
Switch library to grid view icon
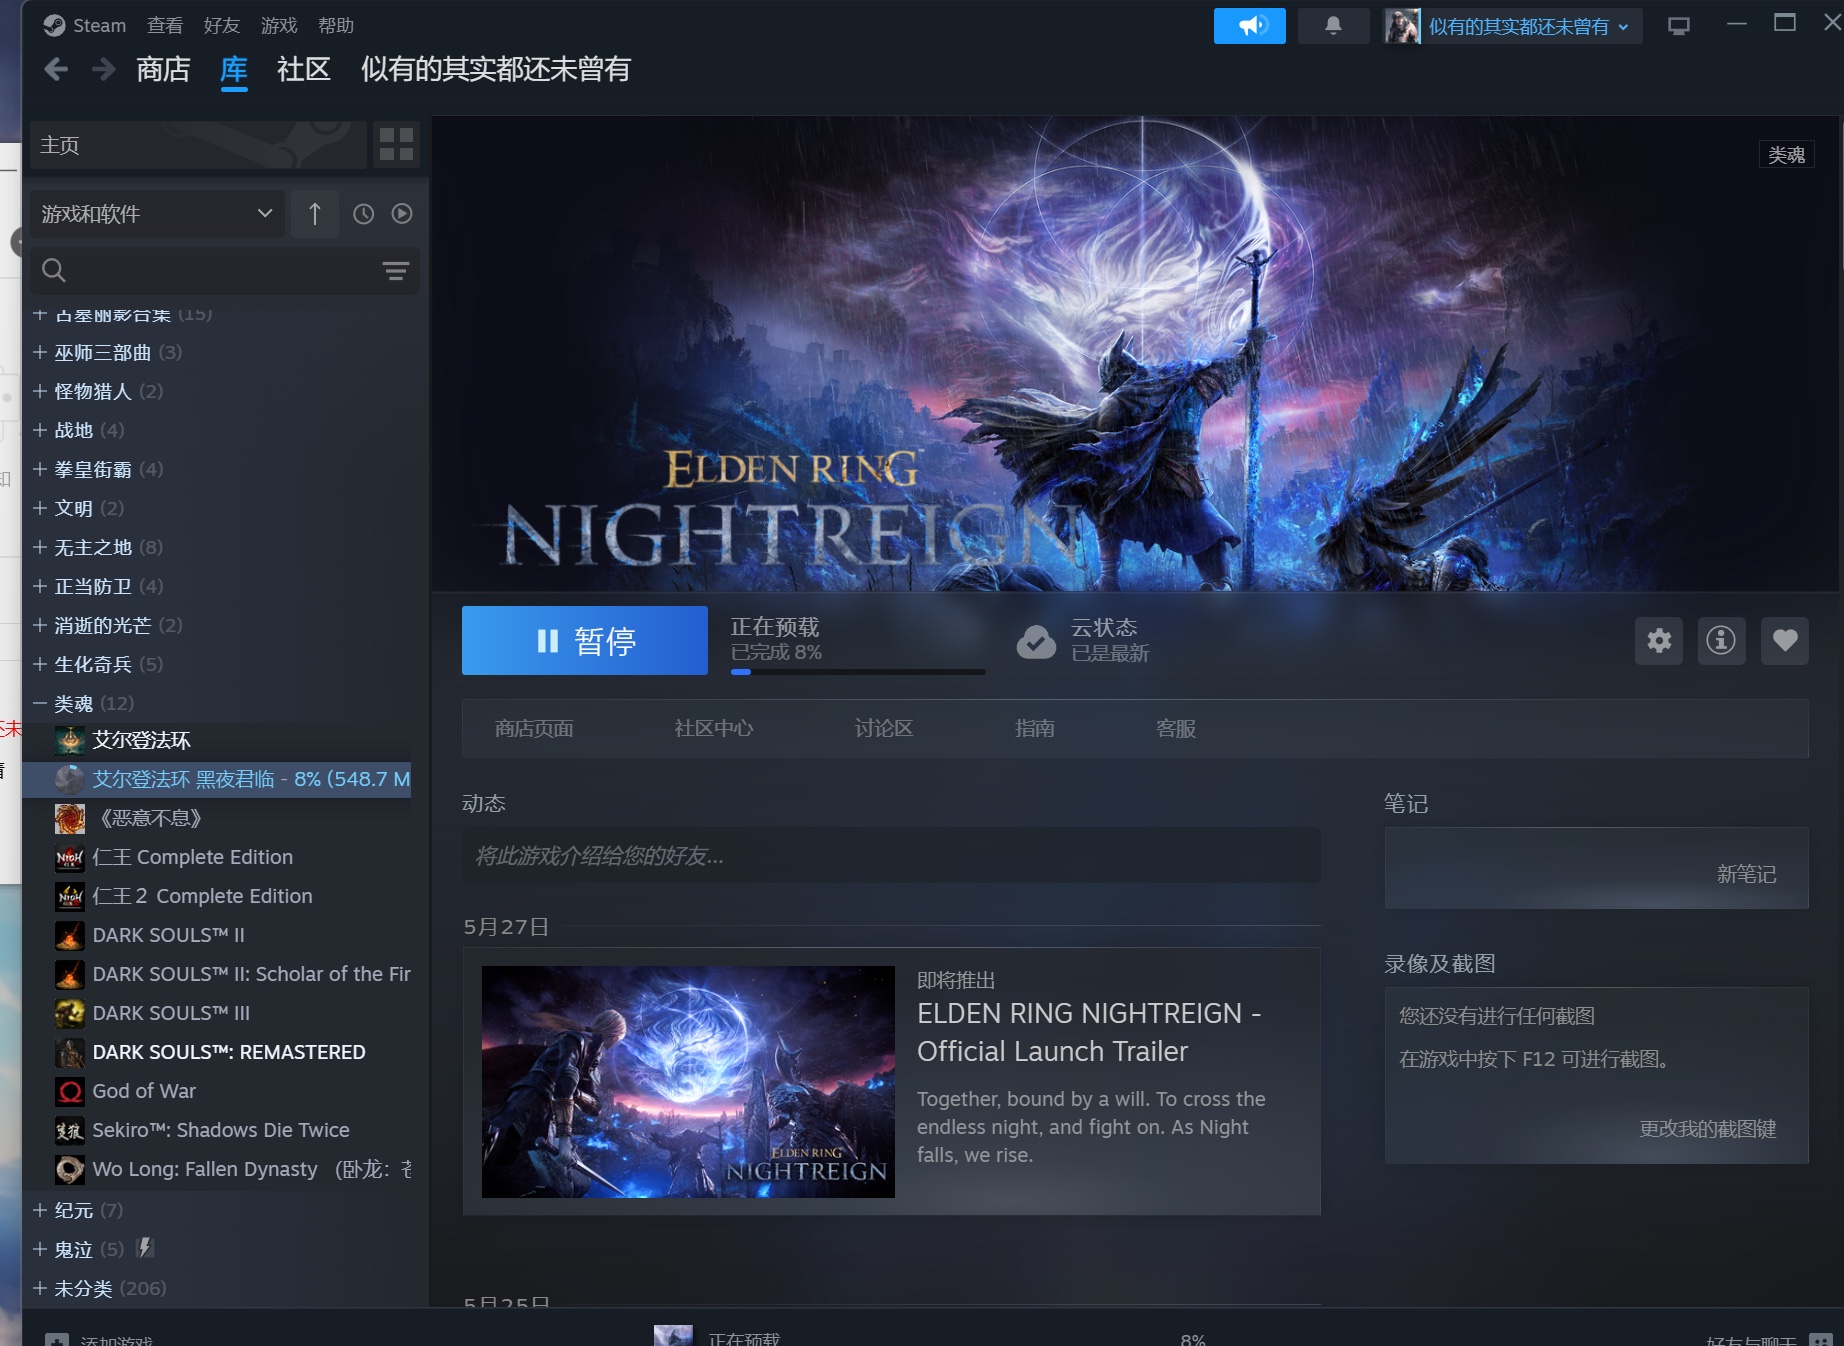[x=396, y=144]
